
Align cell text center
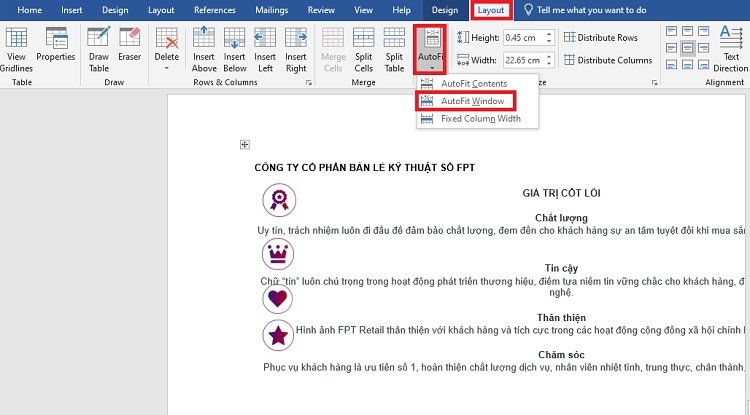(x=687, y=48)
